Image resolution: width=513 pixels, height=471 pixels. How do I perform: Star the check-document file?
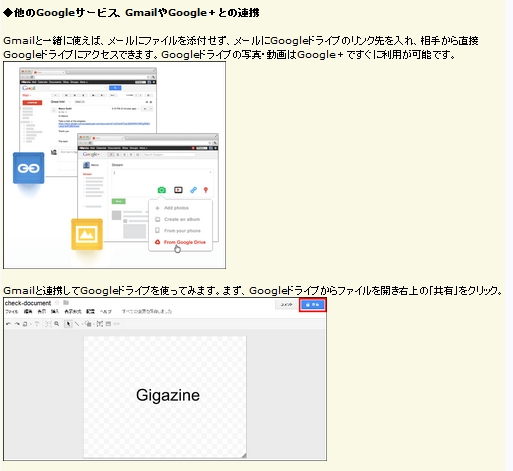(x=57, y=303)
